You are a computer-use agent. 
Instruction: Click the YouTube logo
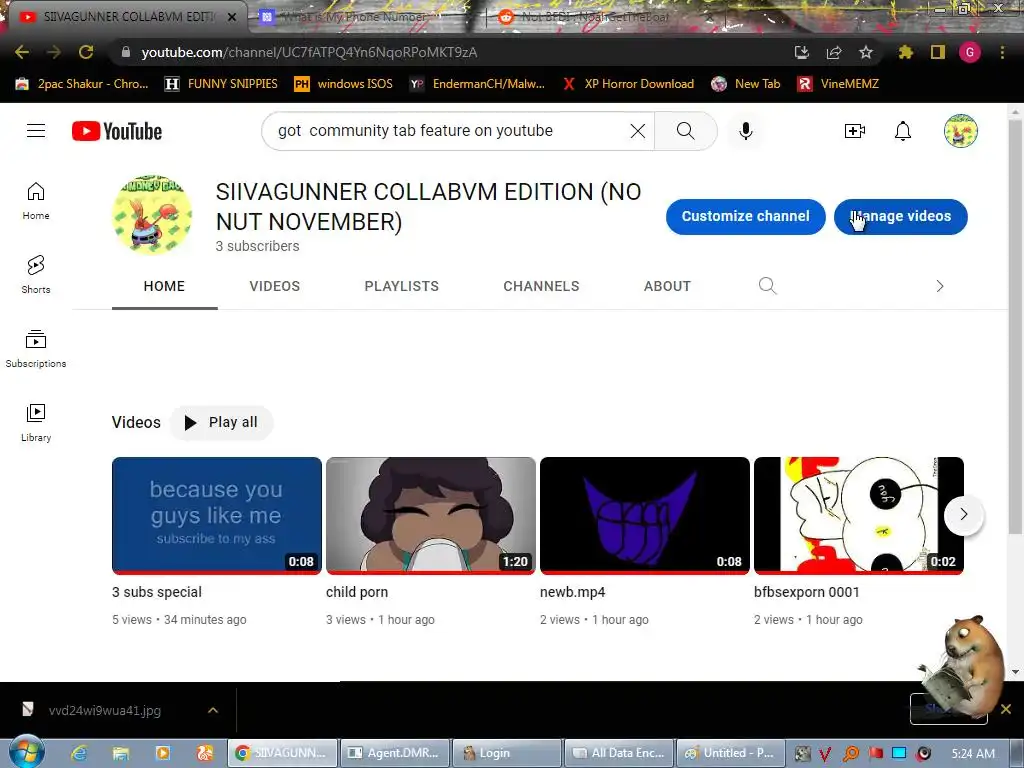click(x=117, y=131)
